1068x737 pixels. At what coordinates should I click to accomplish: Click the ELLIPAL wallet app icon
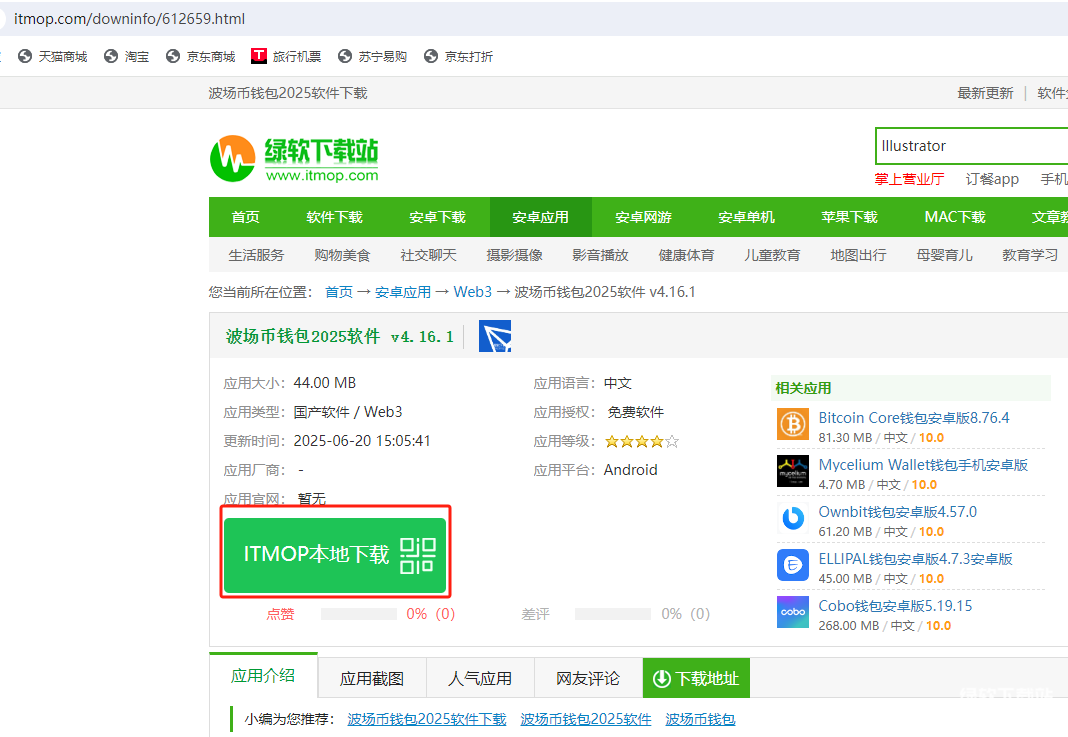[x=792, y=565]
